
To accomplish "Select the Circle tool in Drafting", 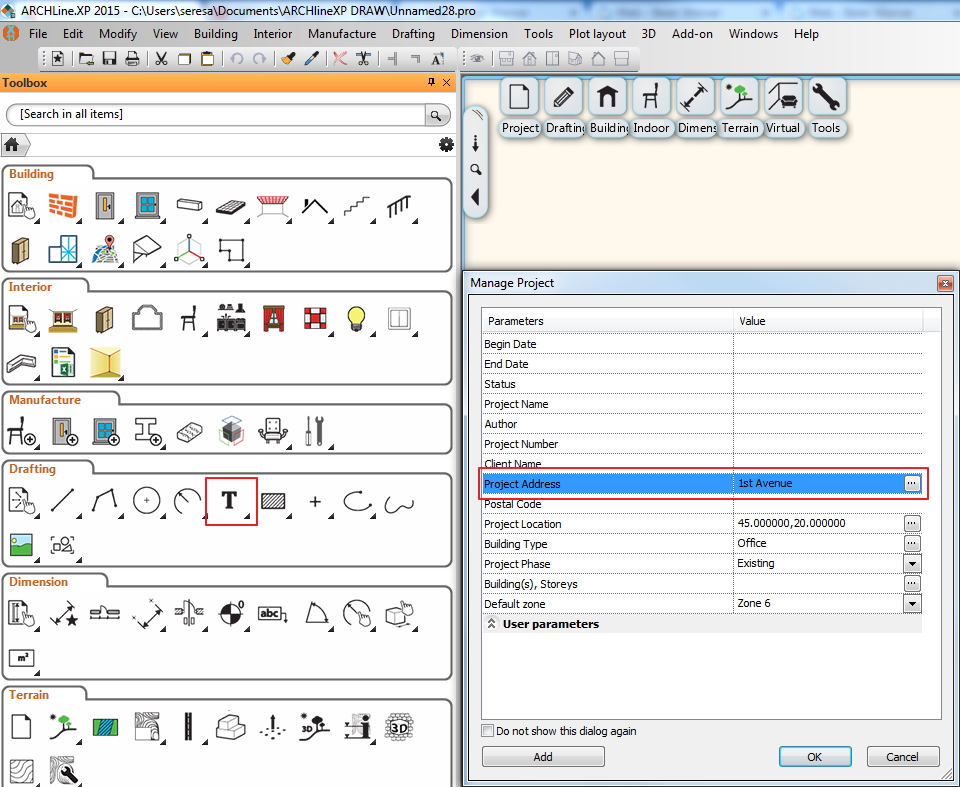I will point(146,500).
